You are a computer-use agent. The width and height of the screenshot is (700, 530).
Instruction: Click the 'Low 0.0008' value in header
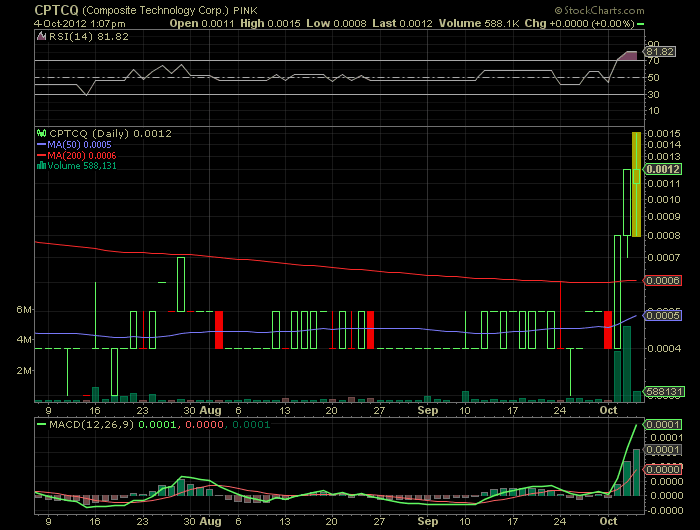click(x=336, y=23)
